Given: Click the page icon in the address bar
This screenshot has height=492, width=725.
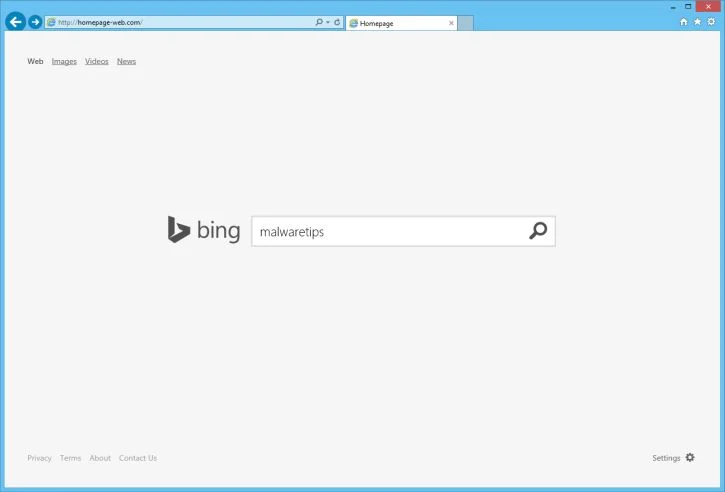Looking at the screenshot, I should [51, 22].
